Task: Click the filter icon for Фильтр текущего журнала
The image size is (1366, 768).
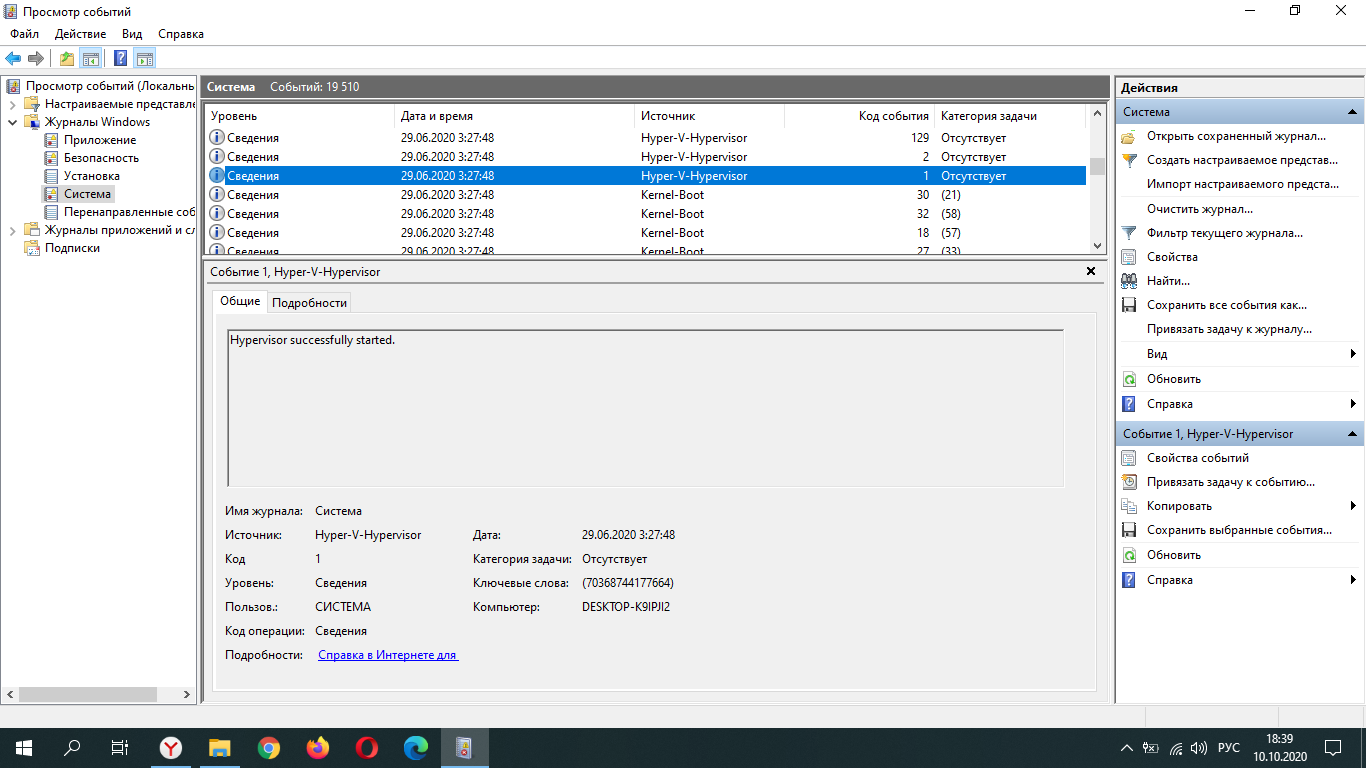Action: [x=1129, y=233]
